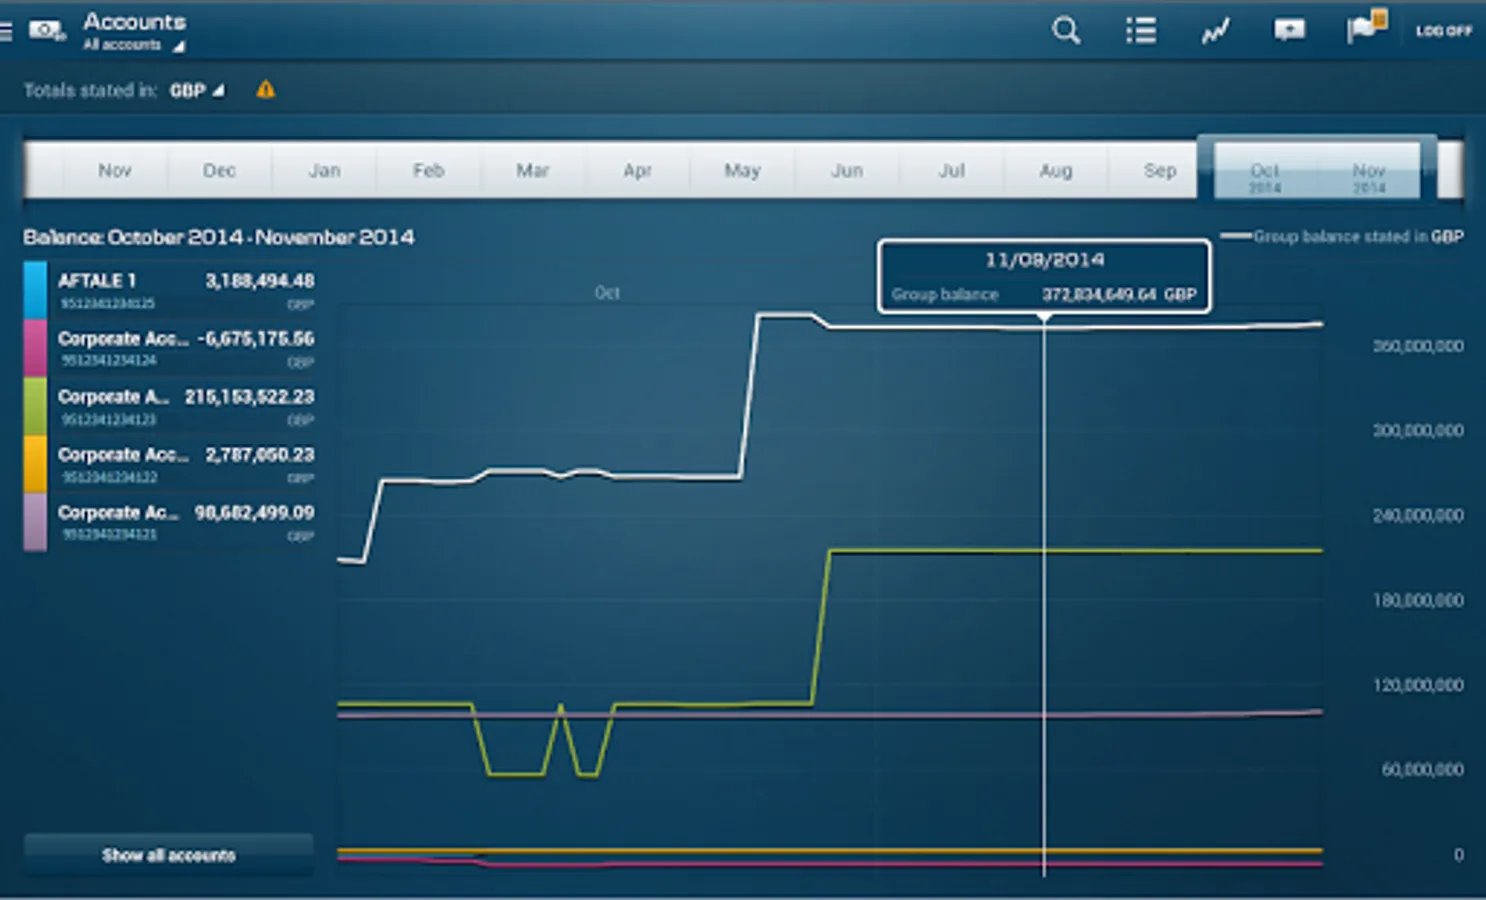
Task: Click the Oct label on the chart
Action: coord(607,293)
